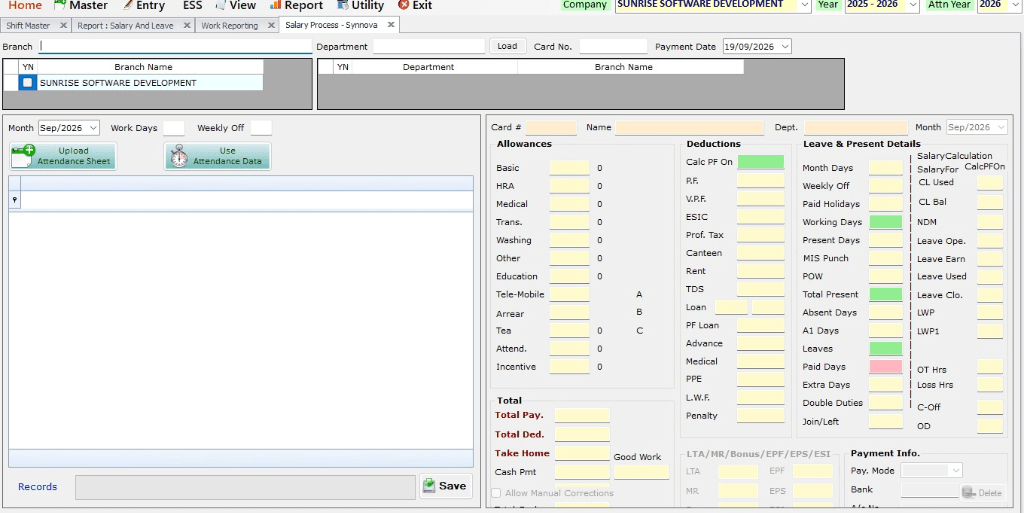Image resolution: width=1024 pixels, height=513 pixels.
Task: Close the Report : Salary And Leave tab
Action: 187,25
